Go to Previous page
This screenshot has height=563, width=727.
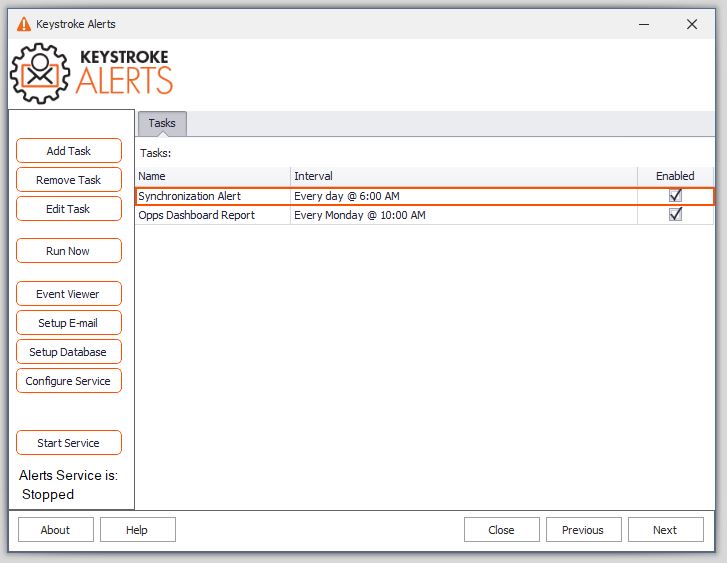click(584, 530)
